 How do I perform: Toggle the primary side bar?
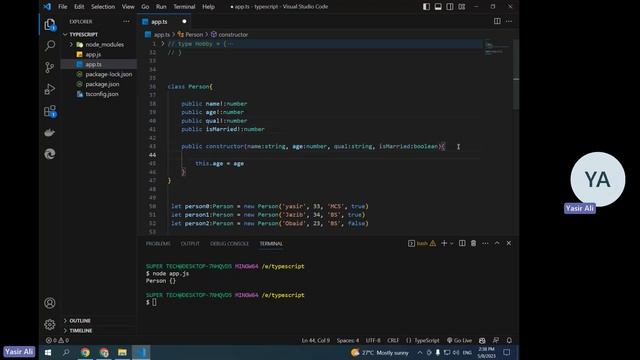point(427,7)
